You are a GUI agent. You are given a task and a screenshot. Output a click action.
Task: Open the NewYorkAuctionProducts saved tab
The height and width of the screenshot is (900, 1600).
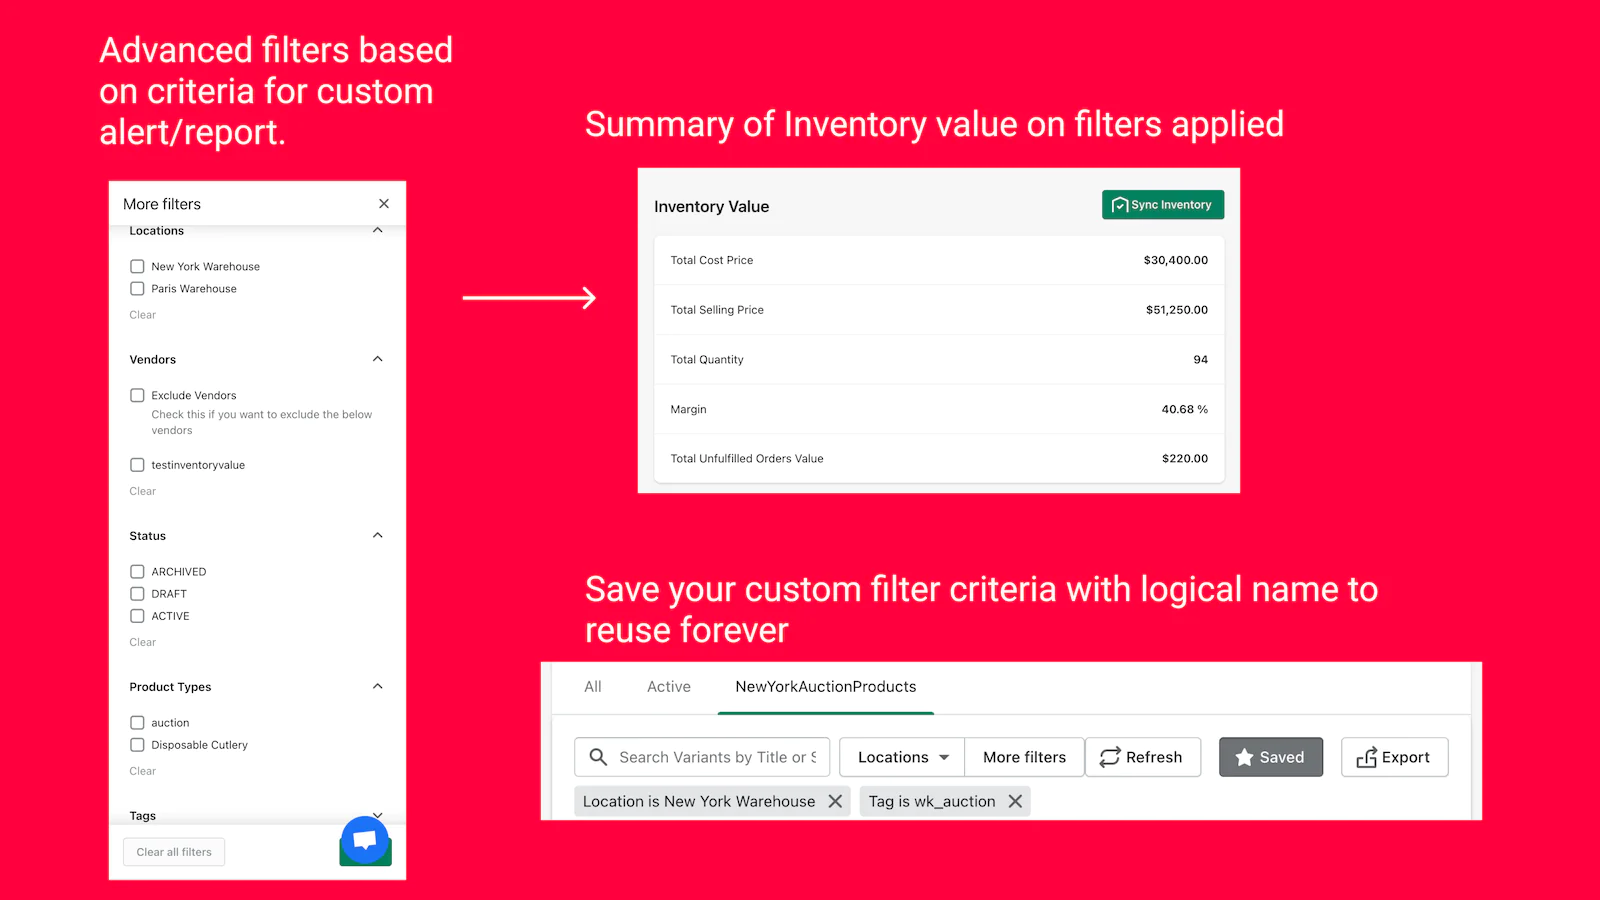coord(825,687)
